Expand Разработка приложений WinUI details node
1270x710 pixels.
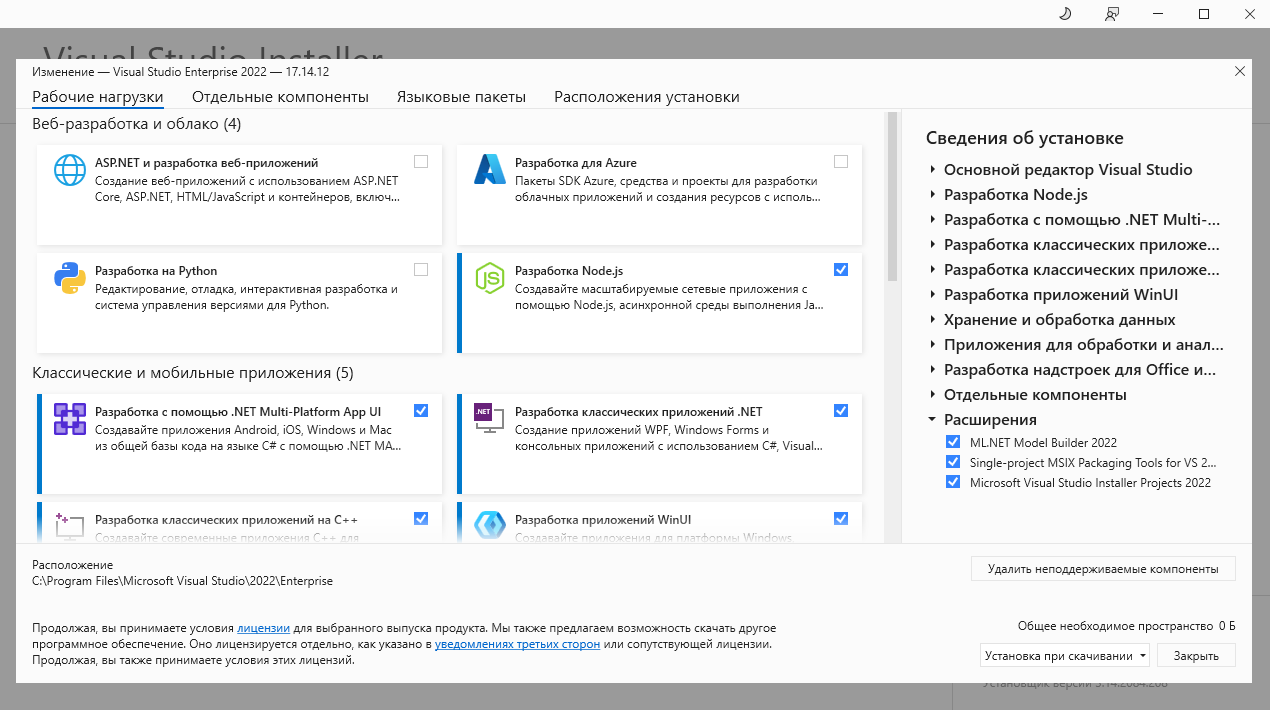932,295
